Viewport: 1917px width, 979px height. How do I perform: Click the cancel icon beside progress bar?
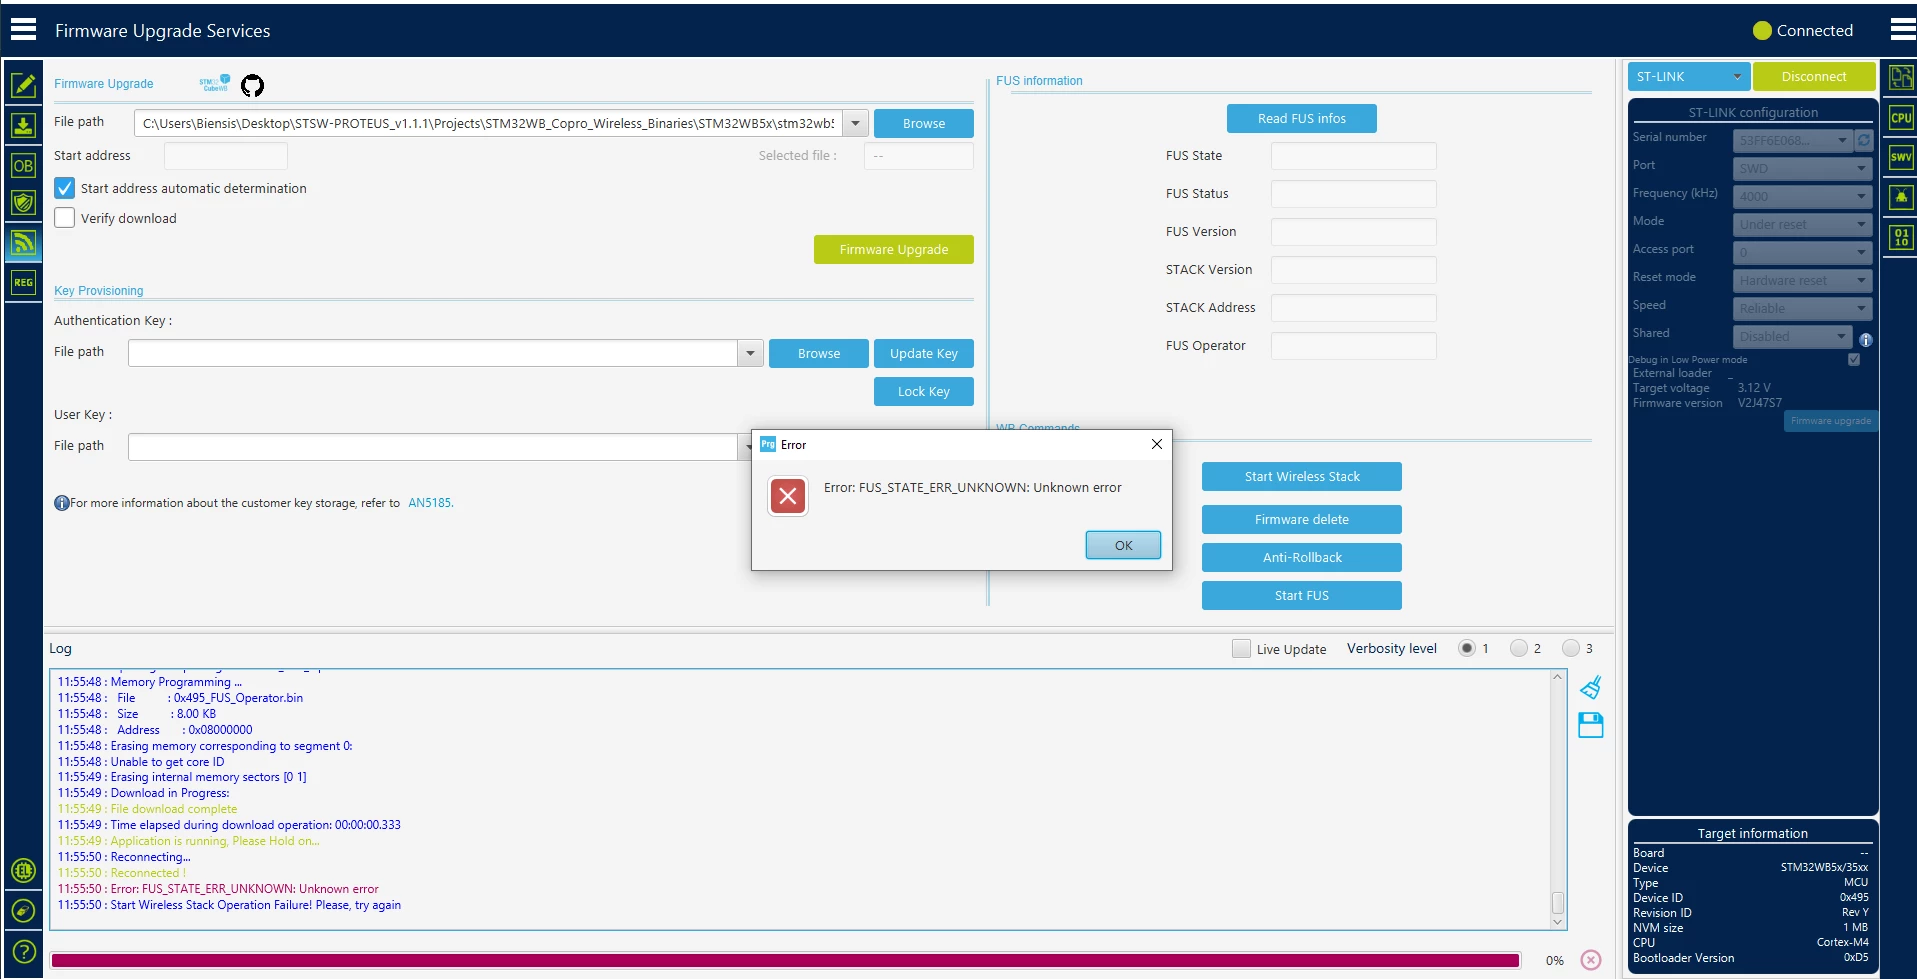coord(1591,960)
